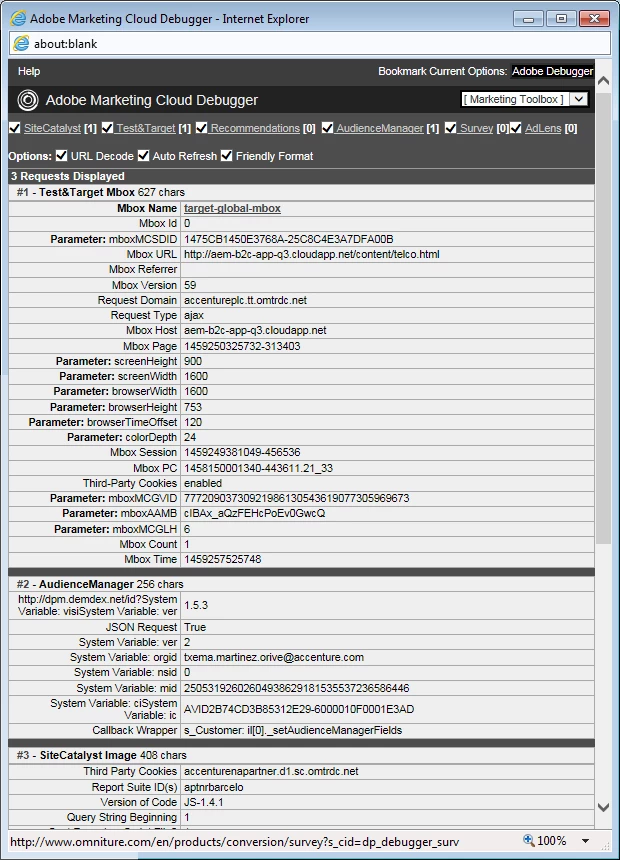Click the Mbox PC value 1458150001340-443611.21_33
620x860 pixels.
click(x=258, y=468)
